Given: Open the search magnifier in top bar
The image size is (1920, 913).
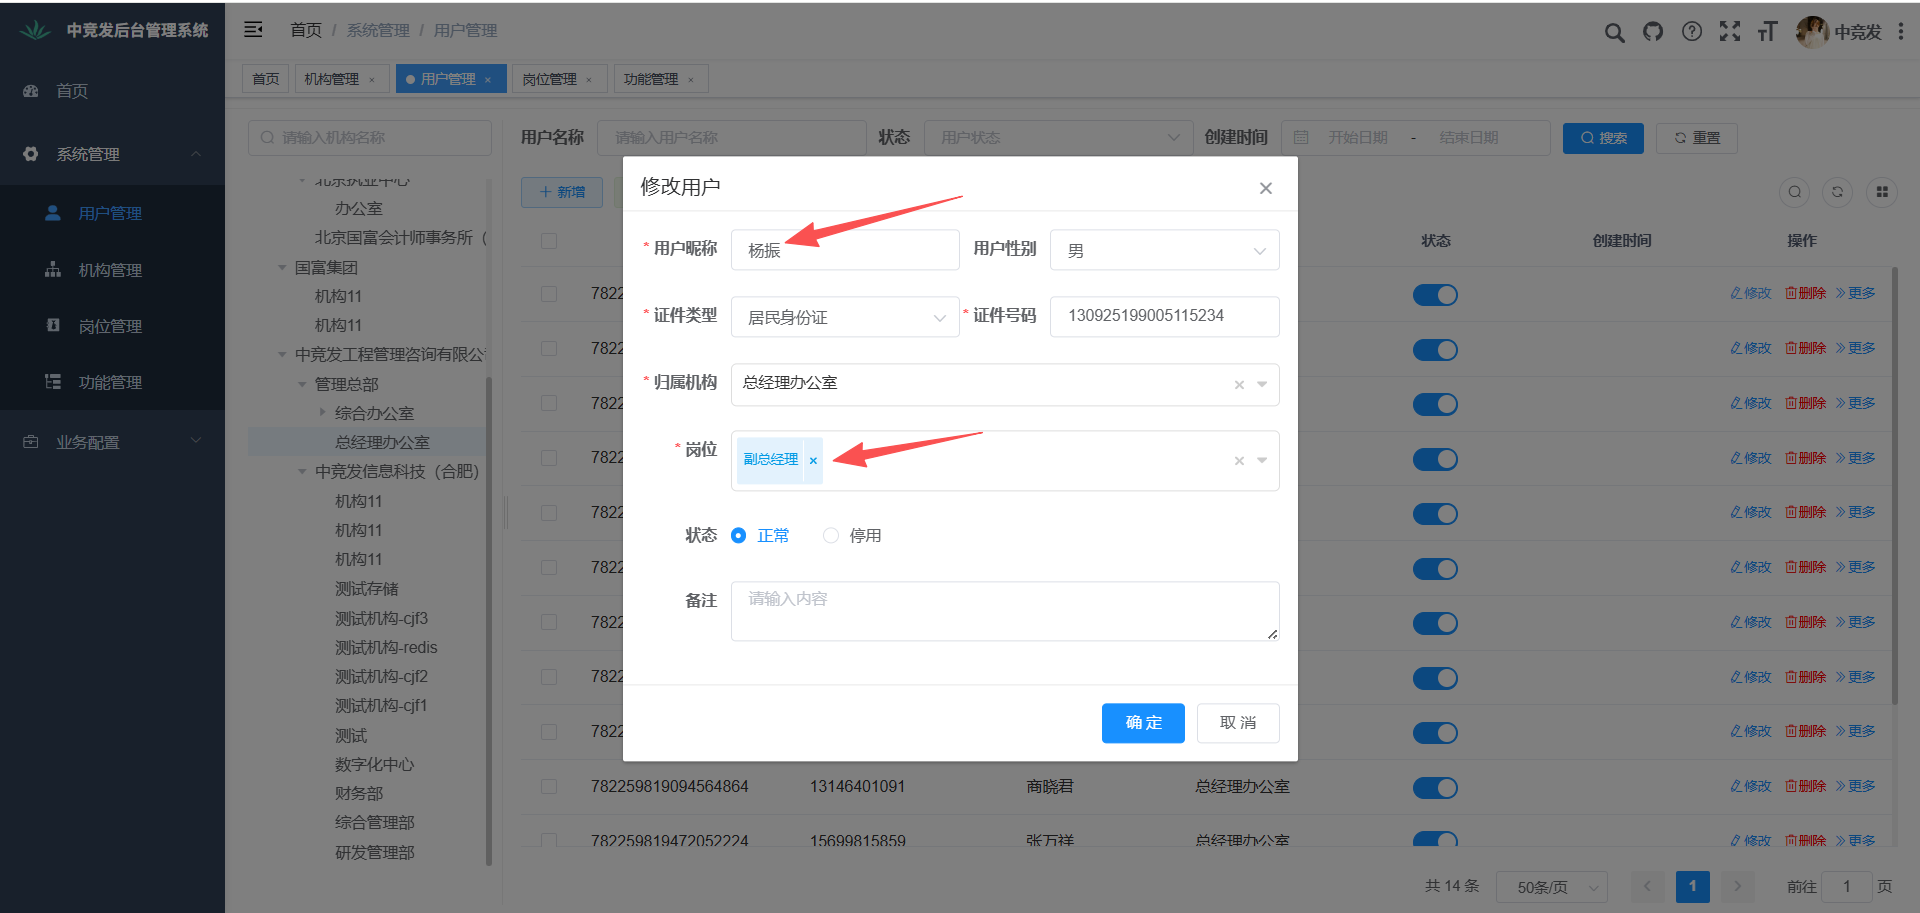Looking at the screenshot, I should [1614, 32].
